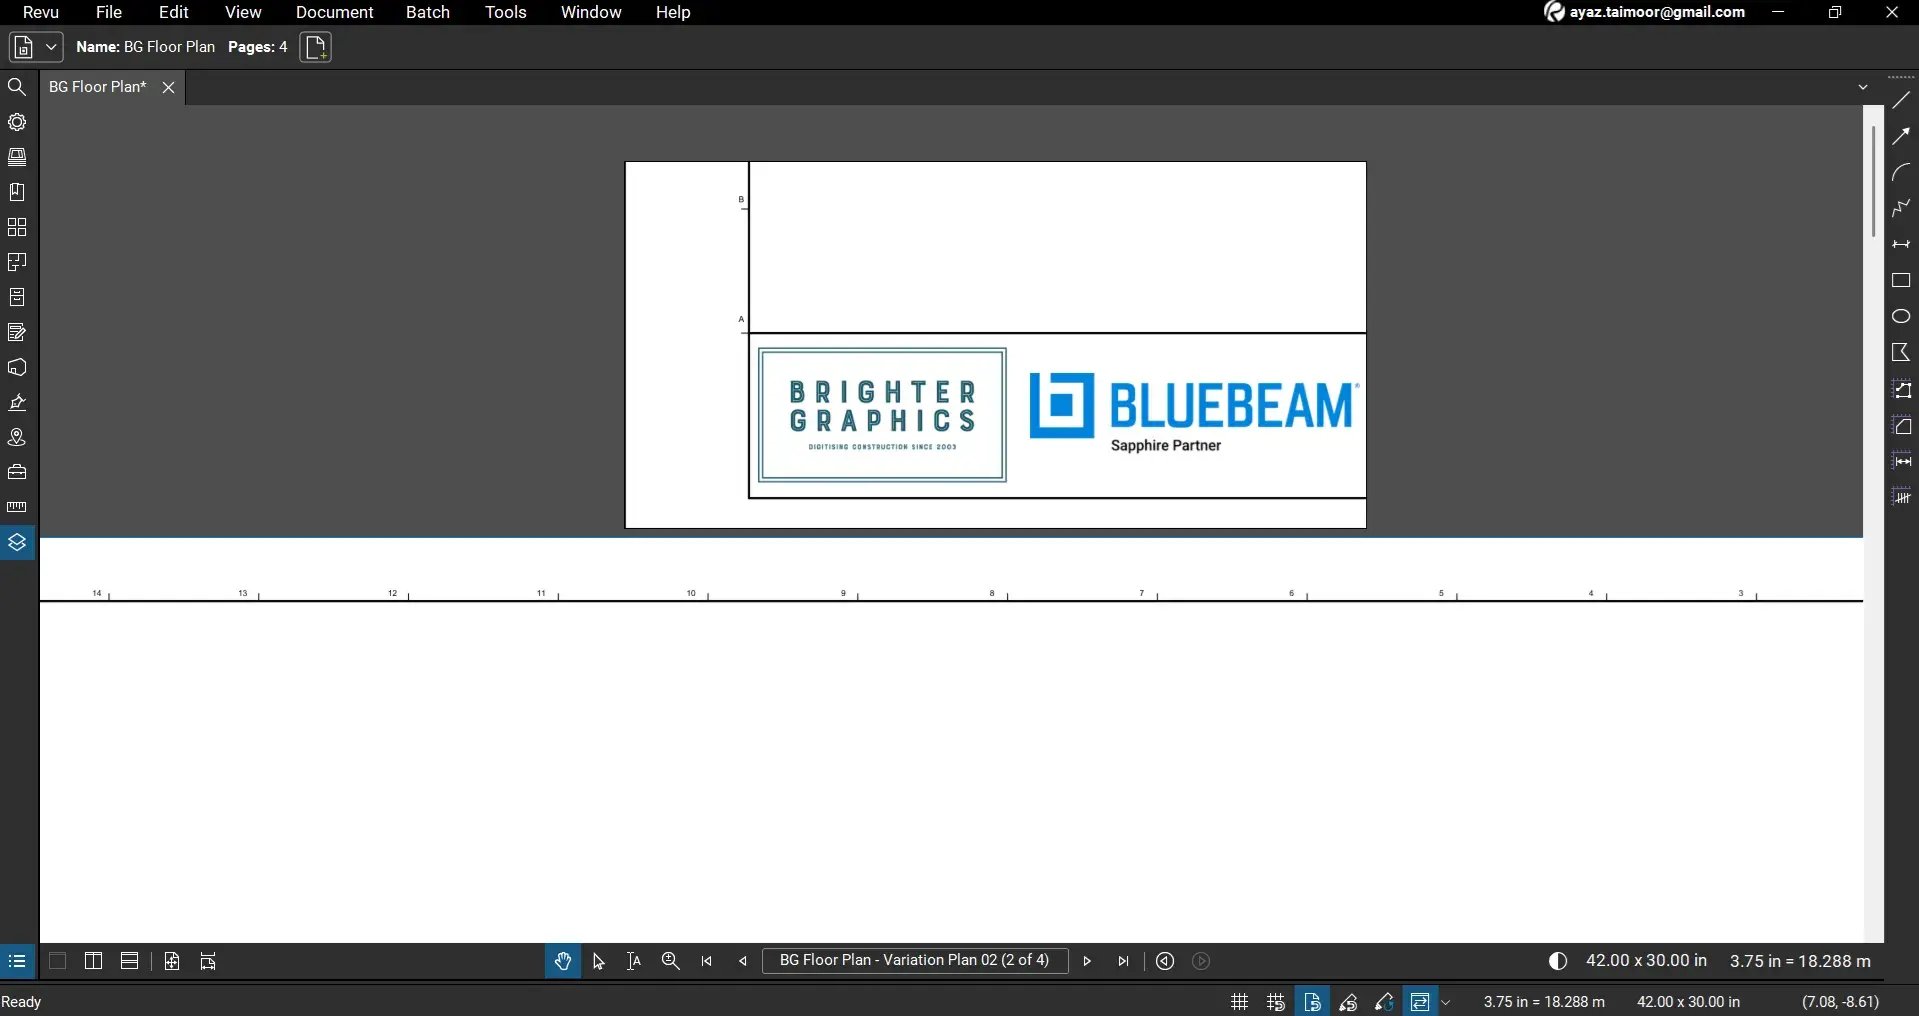Open the Batch menu

427,12
